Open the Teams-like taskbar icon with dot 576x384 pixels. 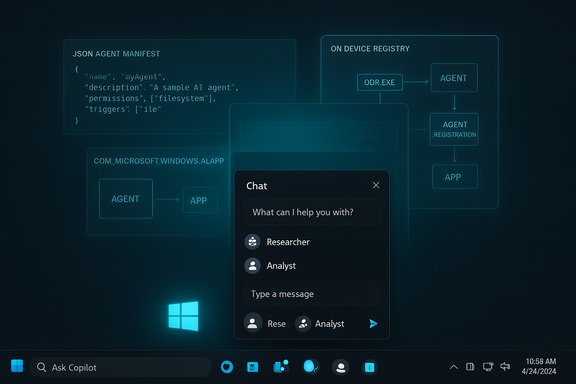pyautogui.click(x=281, y=366)
